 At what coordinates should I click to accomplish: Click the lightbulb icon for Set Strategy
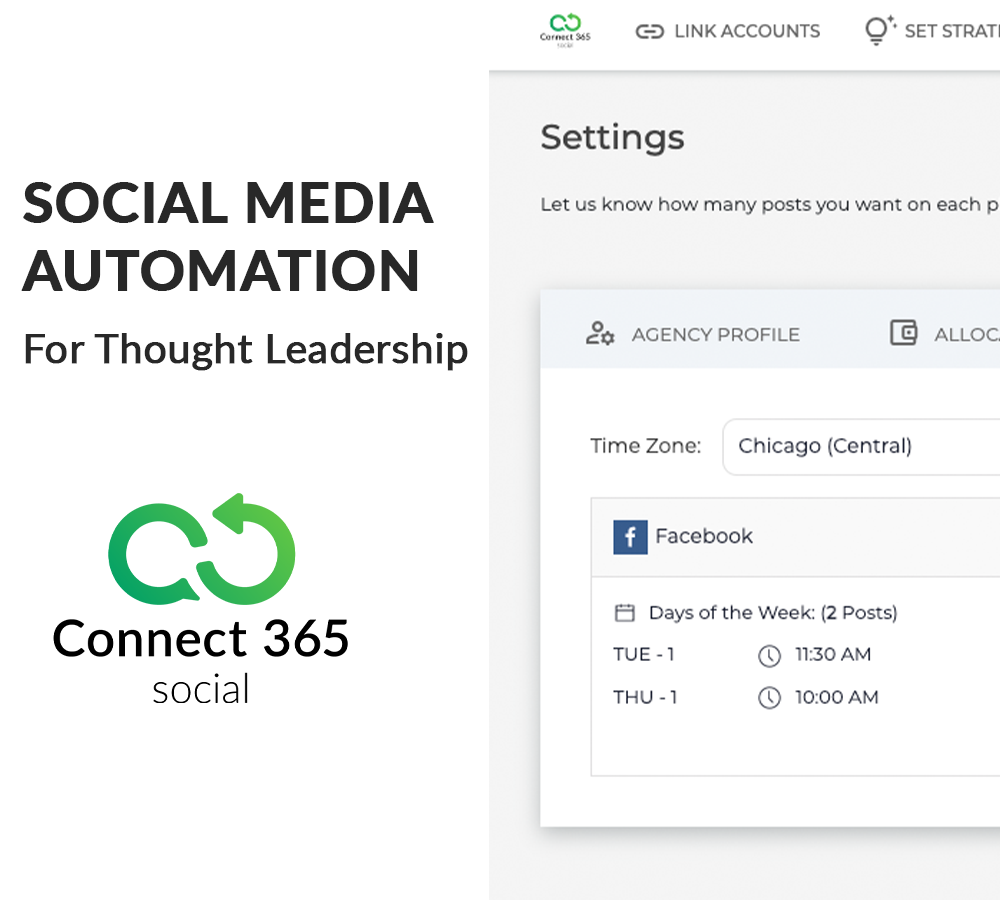click(879, 31)
